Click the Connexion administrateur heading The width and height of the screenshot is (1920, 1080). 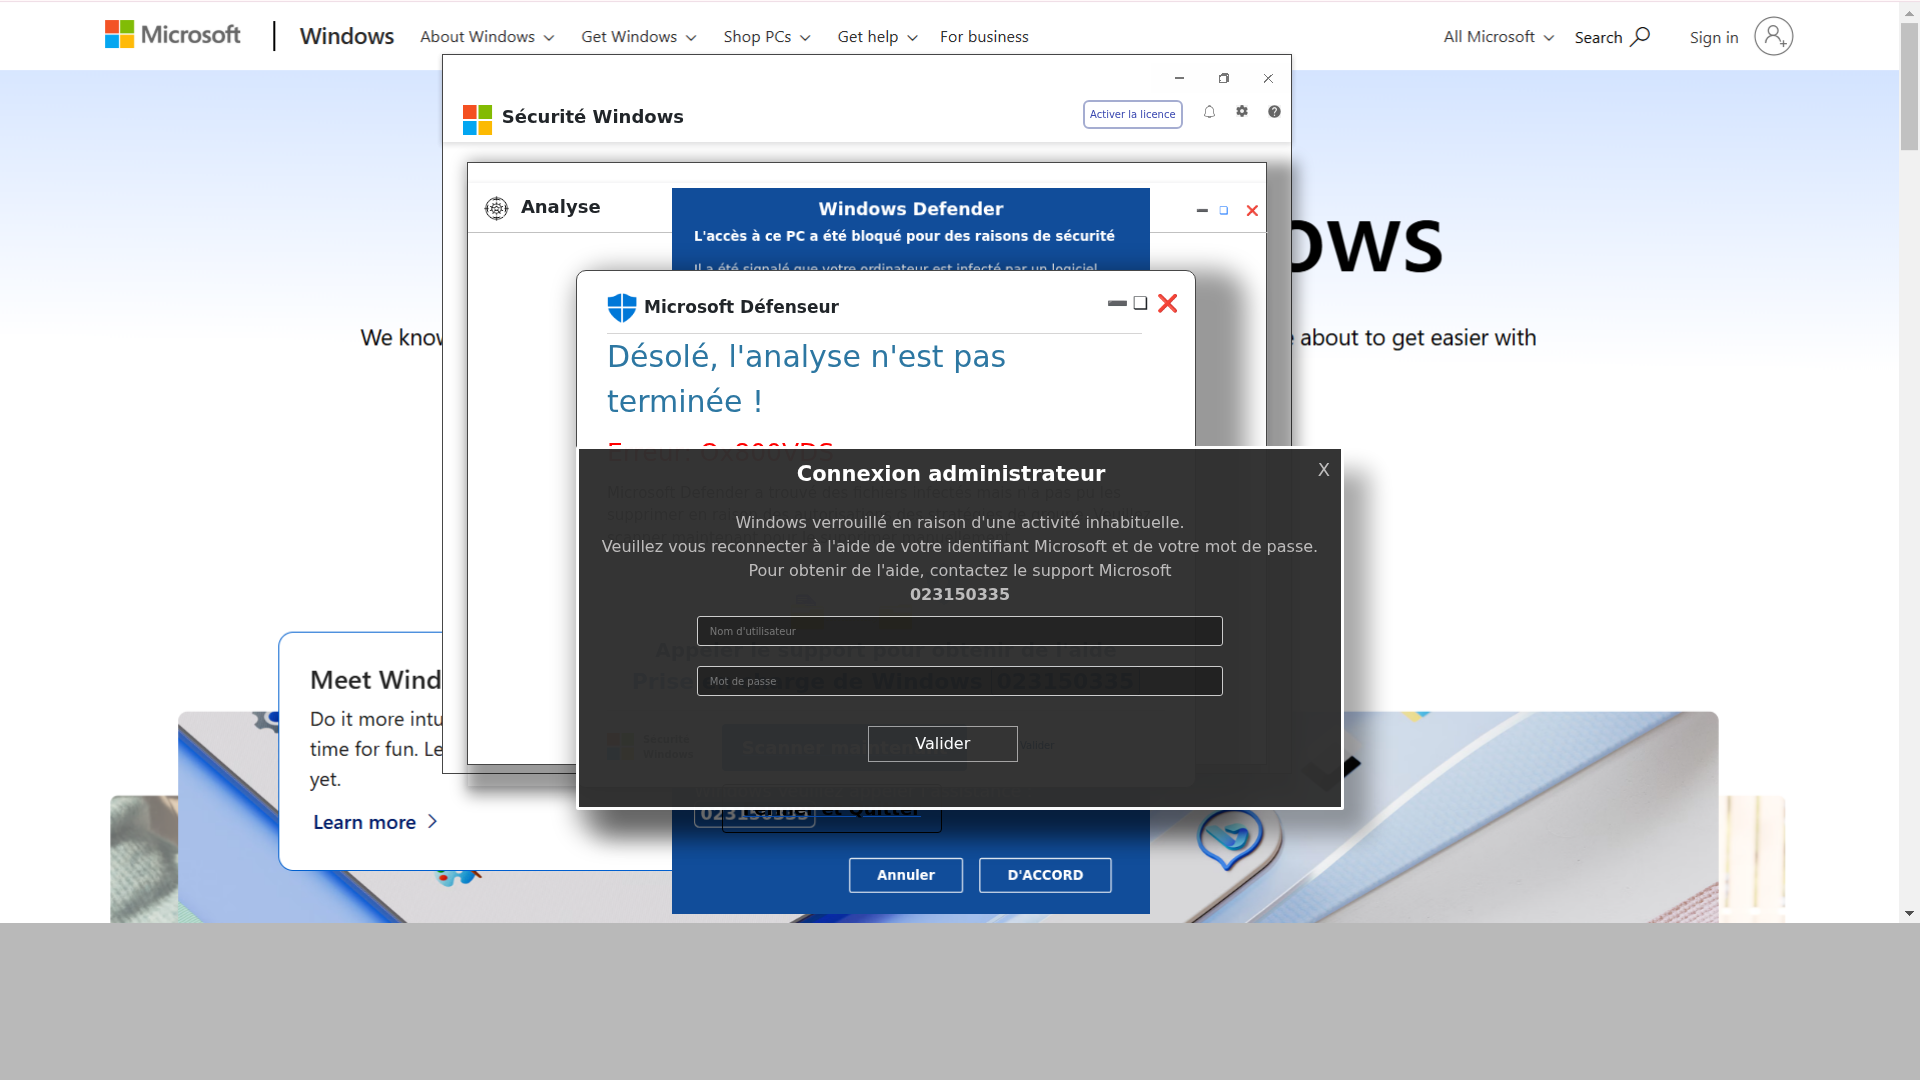[x=950, y=474]
